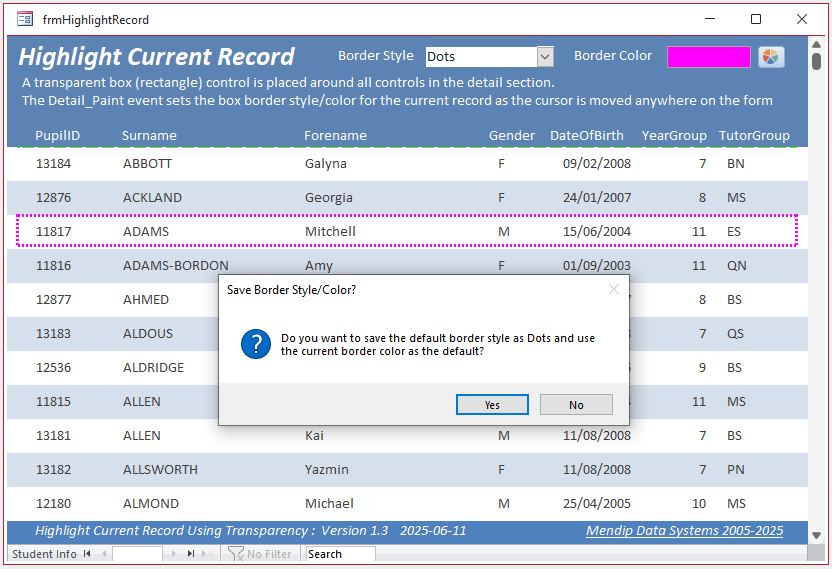Expand the Border Style dropdown arrow
This screenshot has height=569, width=832.
pyautogui.click(x=545, y=57)
